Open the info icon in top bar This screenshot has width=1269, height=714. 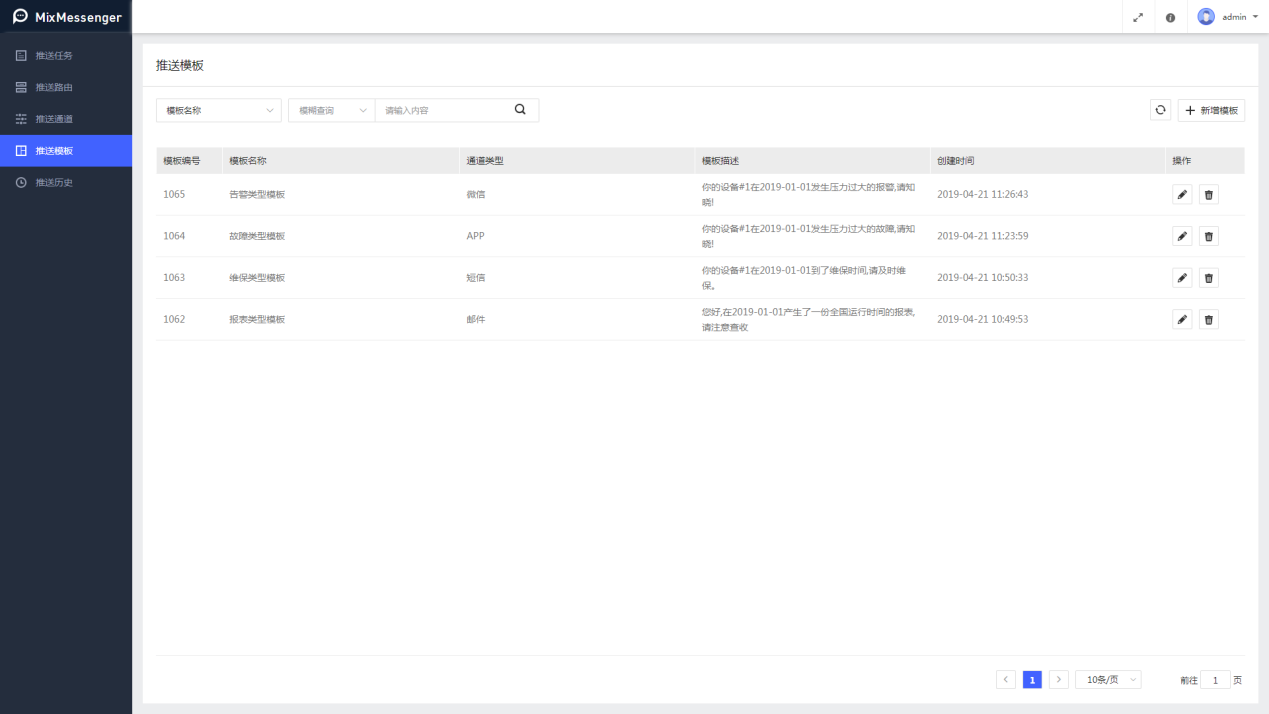[x=1170, y=17]
